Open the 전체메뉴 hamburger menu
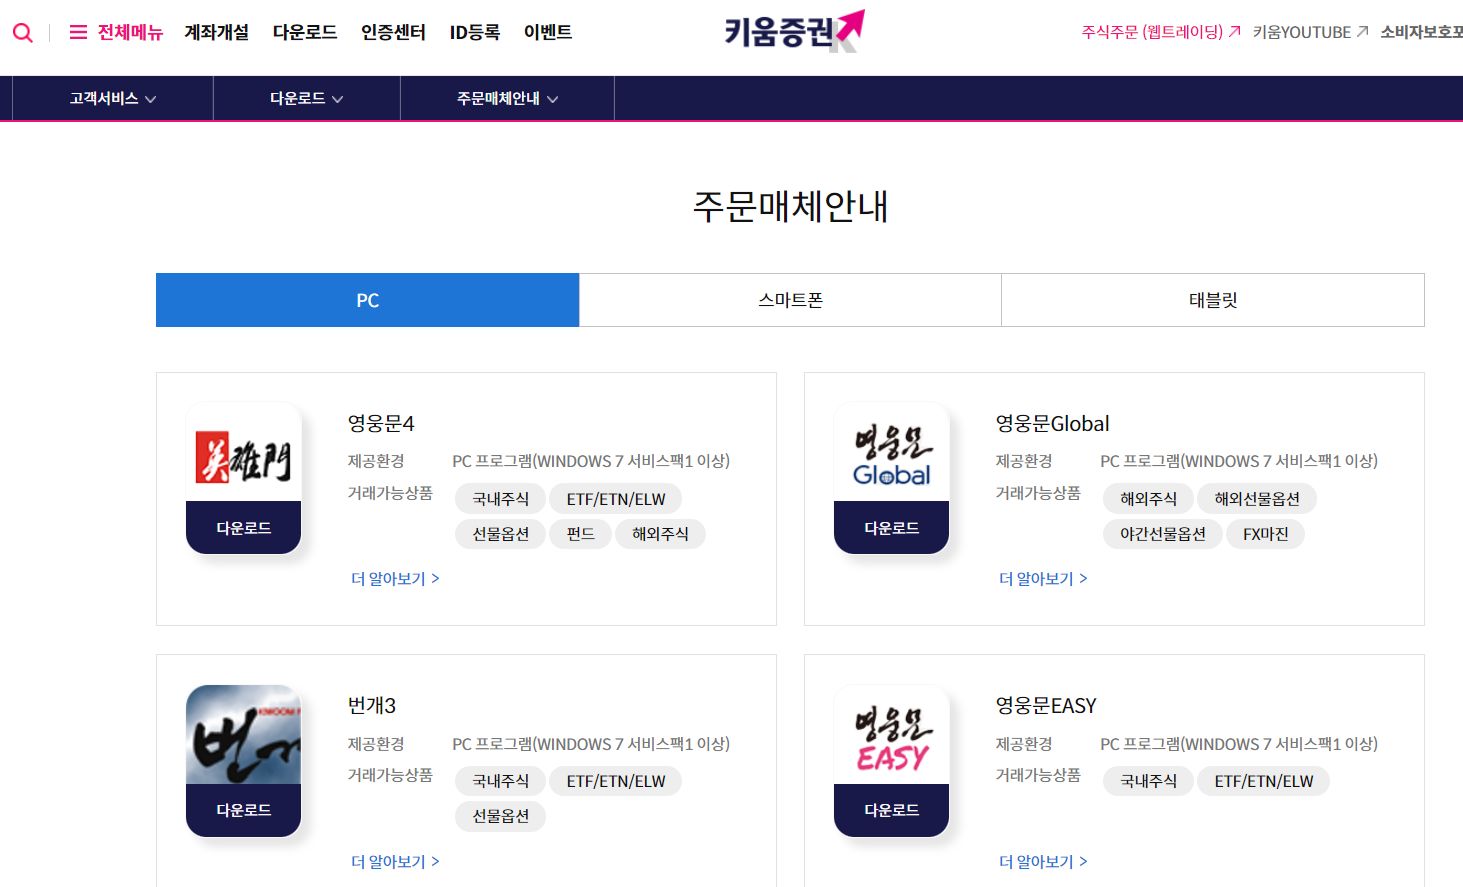The width and height of the screenshot is (1463, 887). click(x=116, y=33)
